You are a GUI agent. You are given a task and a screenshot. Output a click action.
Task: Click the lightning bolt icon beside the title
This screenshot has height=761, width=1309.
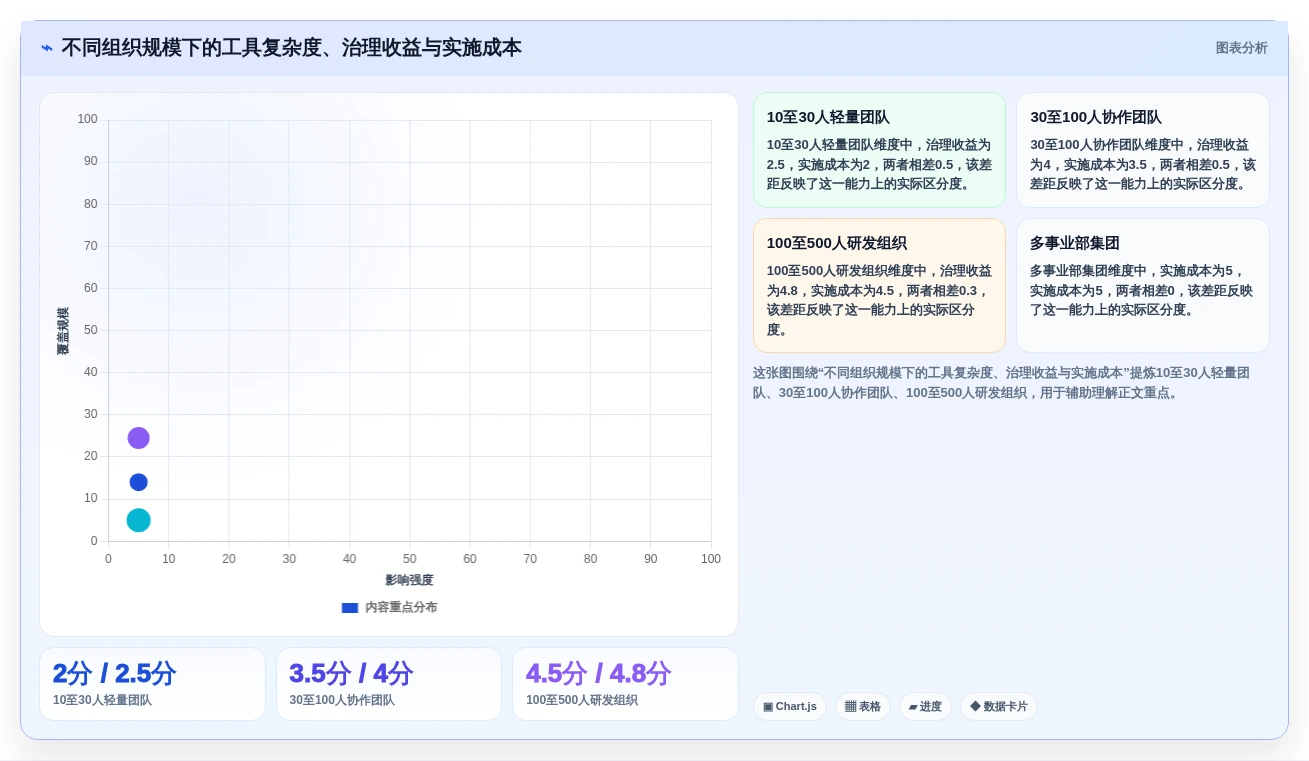point(47,48)
